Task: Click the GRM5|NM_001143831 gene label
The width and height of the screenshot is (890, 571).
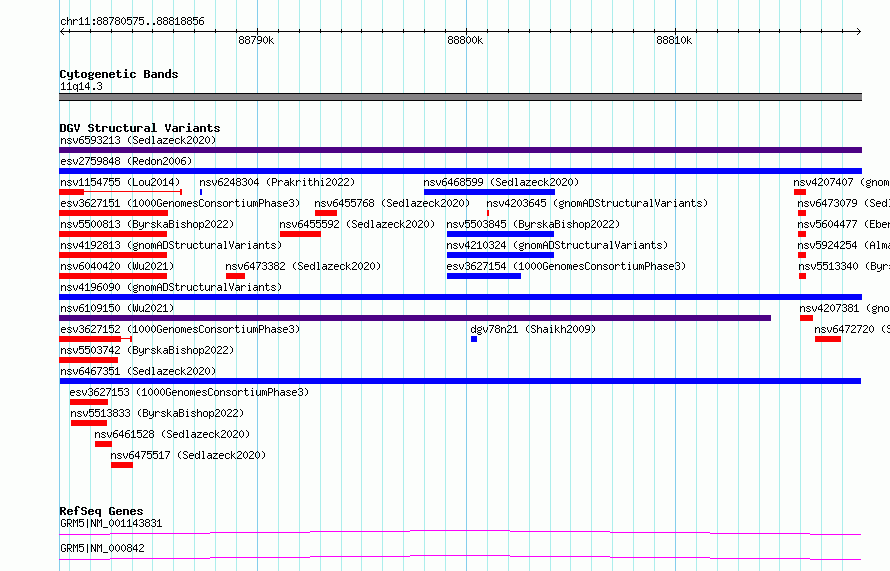Action: [111, 523]
